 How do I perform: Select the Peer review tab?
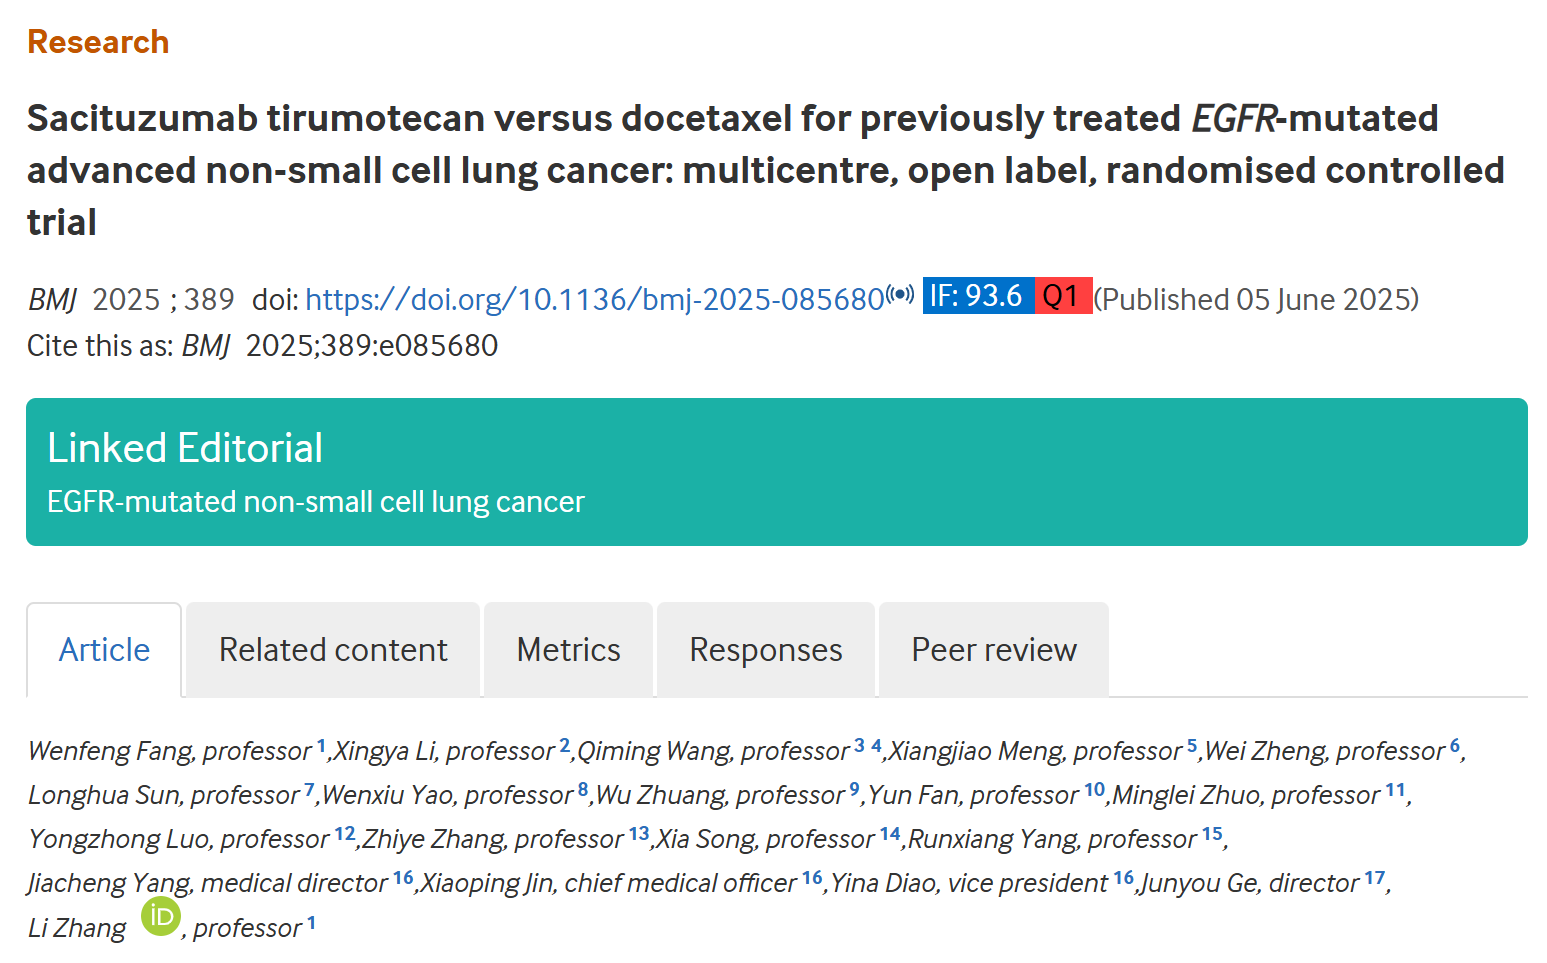pyautogui.click(x=994, y=650)
